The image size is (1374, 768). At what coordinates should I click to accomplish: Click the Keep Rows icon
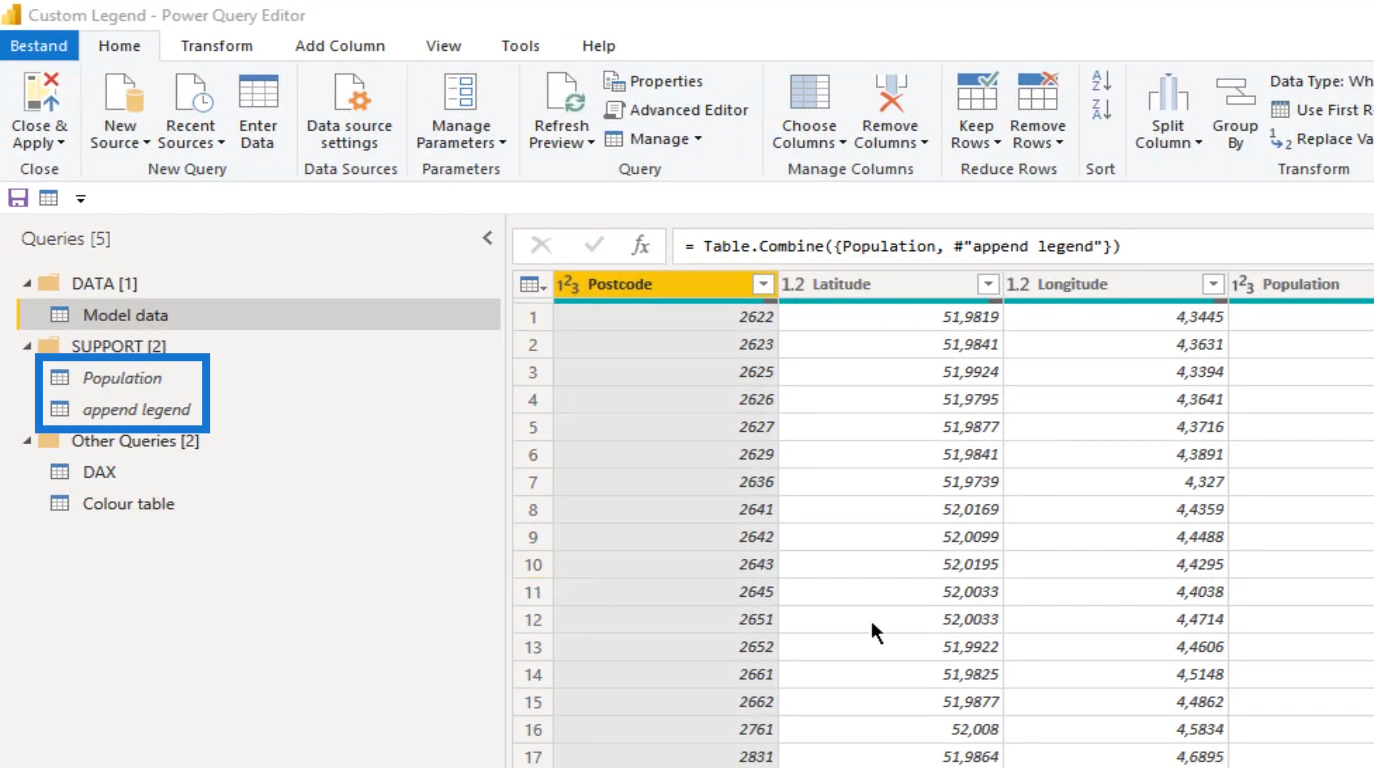[x=977, y=92]
